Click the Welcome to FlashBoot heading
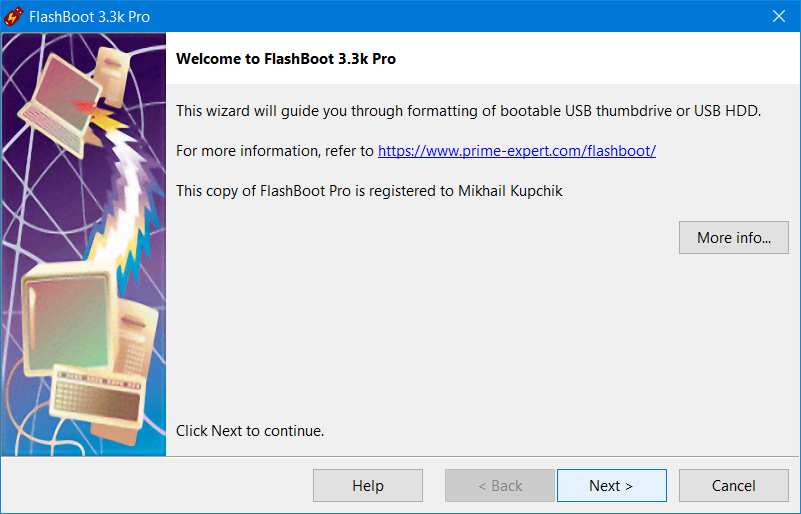801x514 pixels. [x=286, y=59]
